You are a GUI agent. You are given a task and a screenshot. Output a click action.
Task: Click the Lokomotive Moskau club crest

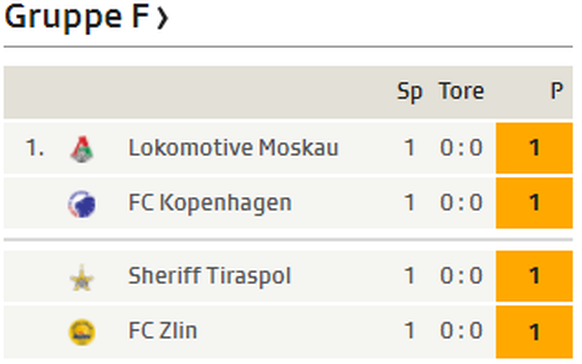tap(82, 149)
